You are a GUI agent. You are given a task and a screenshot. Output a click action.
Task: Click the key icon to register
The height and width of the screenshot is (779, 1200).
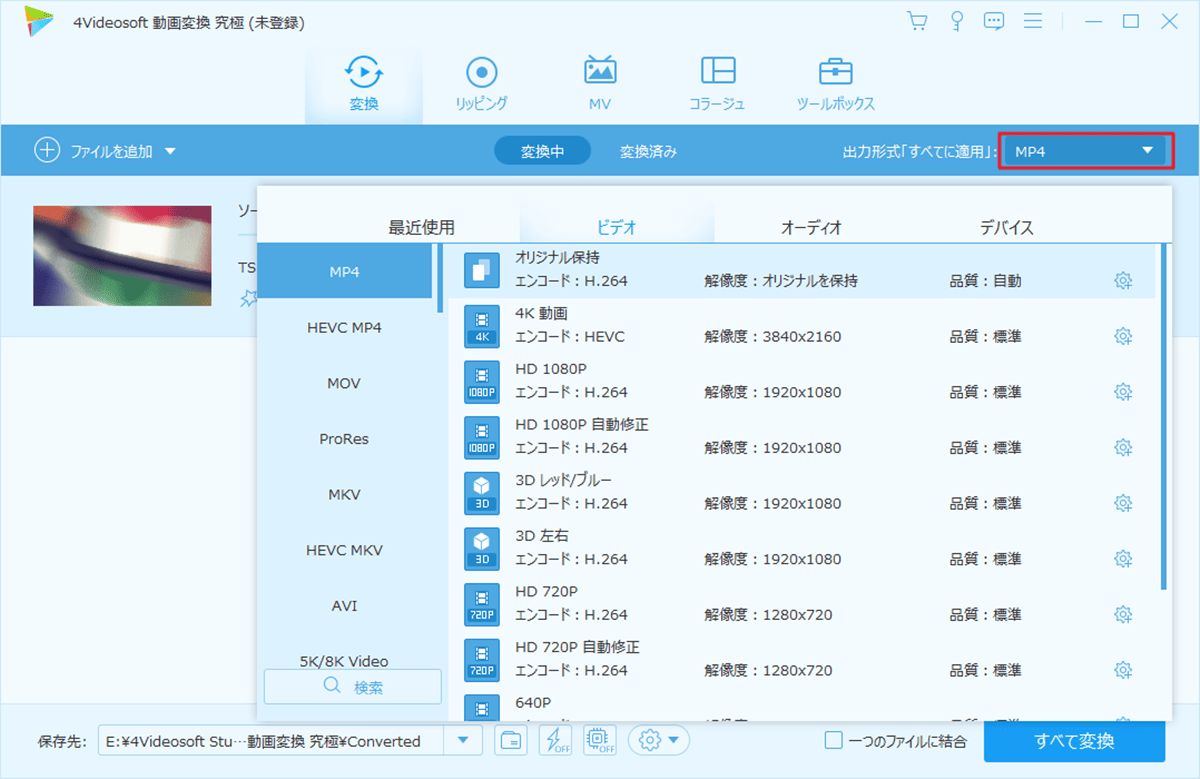tap(955, 20)
